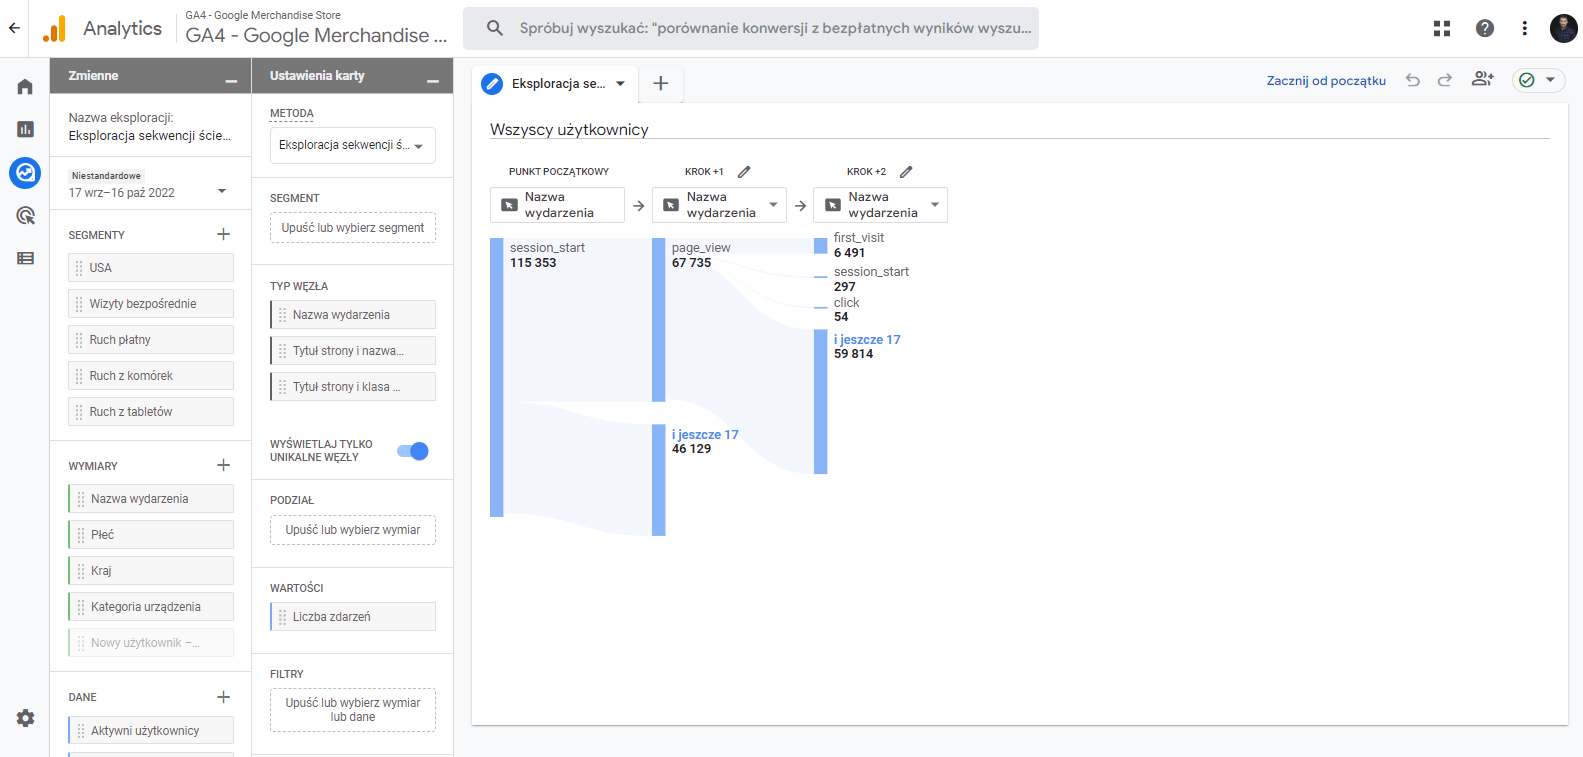The width and height of the screenshot is (1583, 757).
Task: Open the Explore section in left sidebar
Action: (25, 173)
